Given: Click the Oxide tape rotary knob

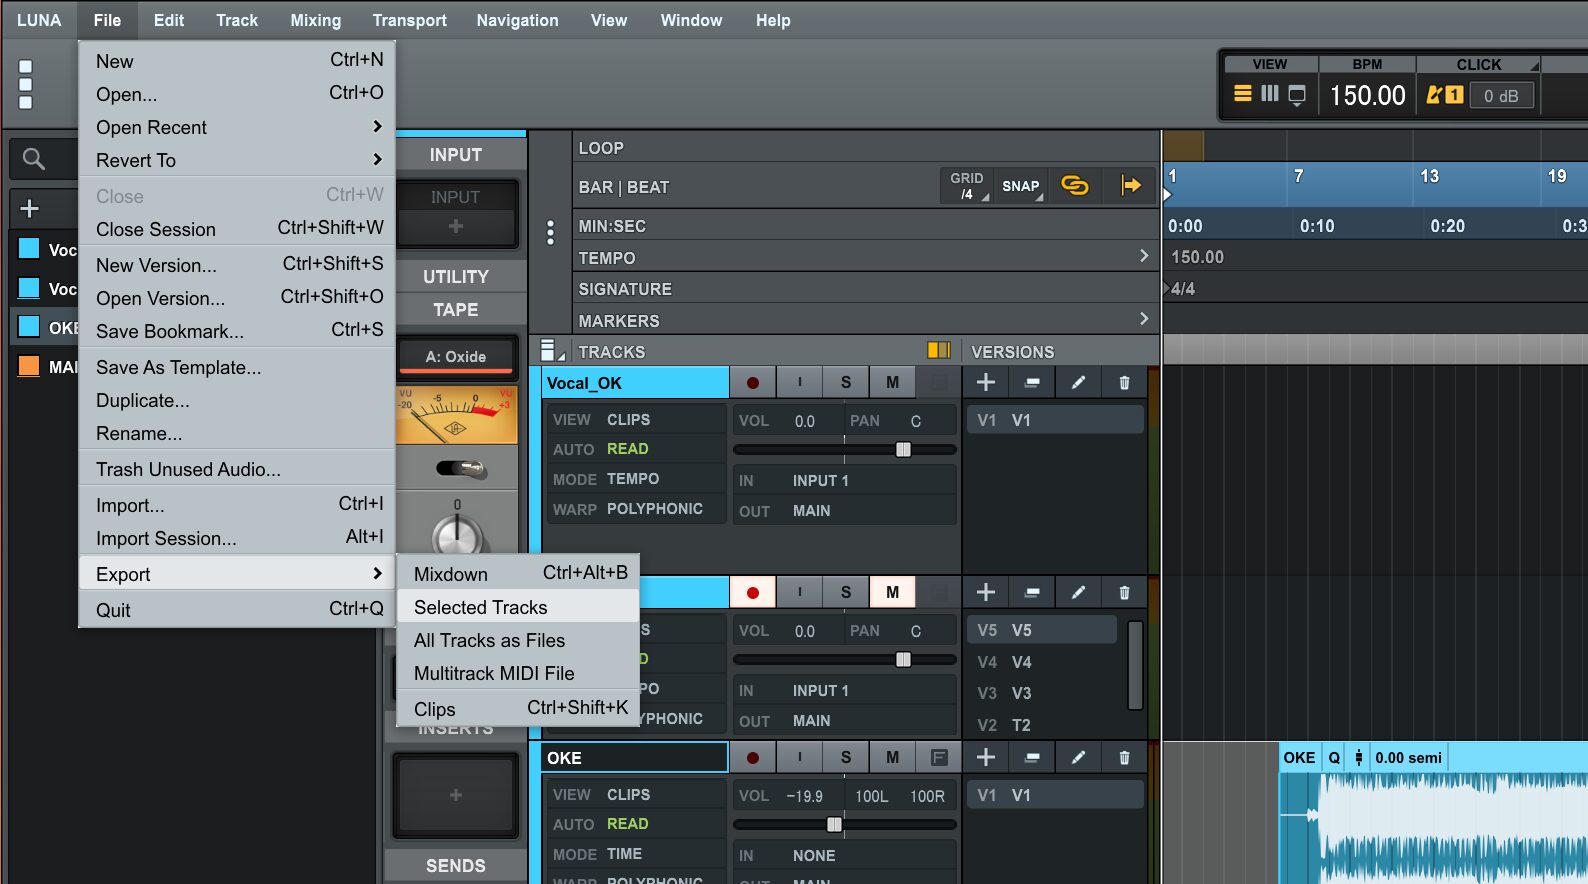Looking at the screenshot, I should point(458,535).
